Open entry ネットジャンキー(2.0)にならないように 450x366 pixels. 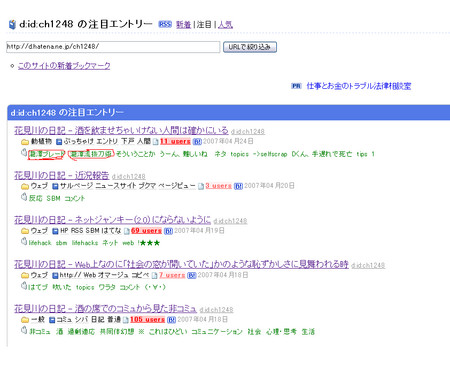click(x=113, y=219)
